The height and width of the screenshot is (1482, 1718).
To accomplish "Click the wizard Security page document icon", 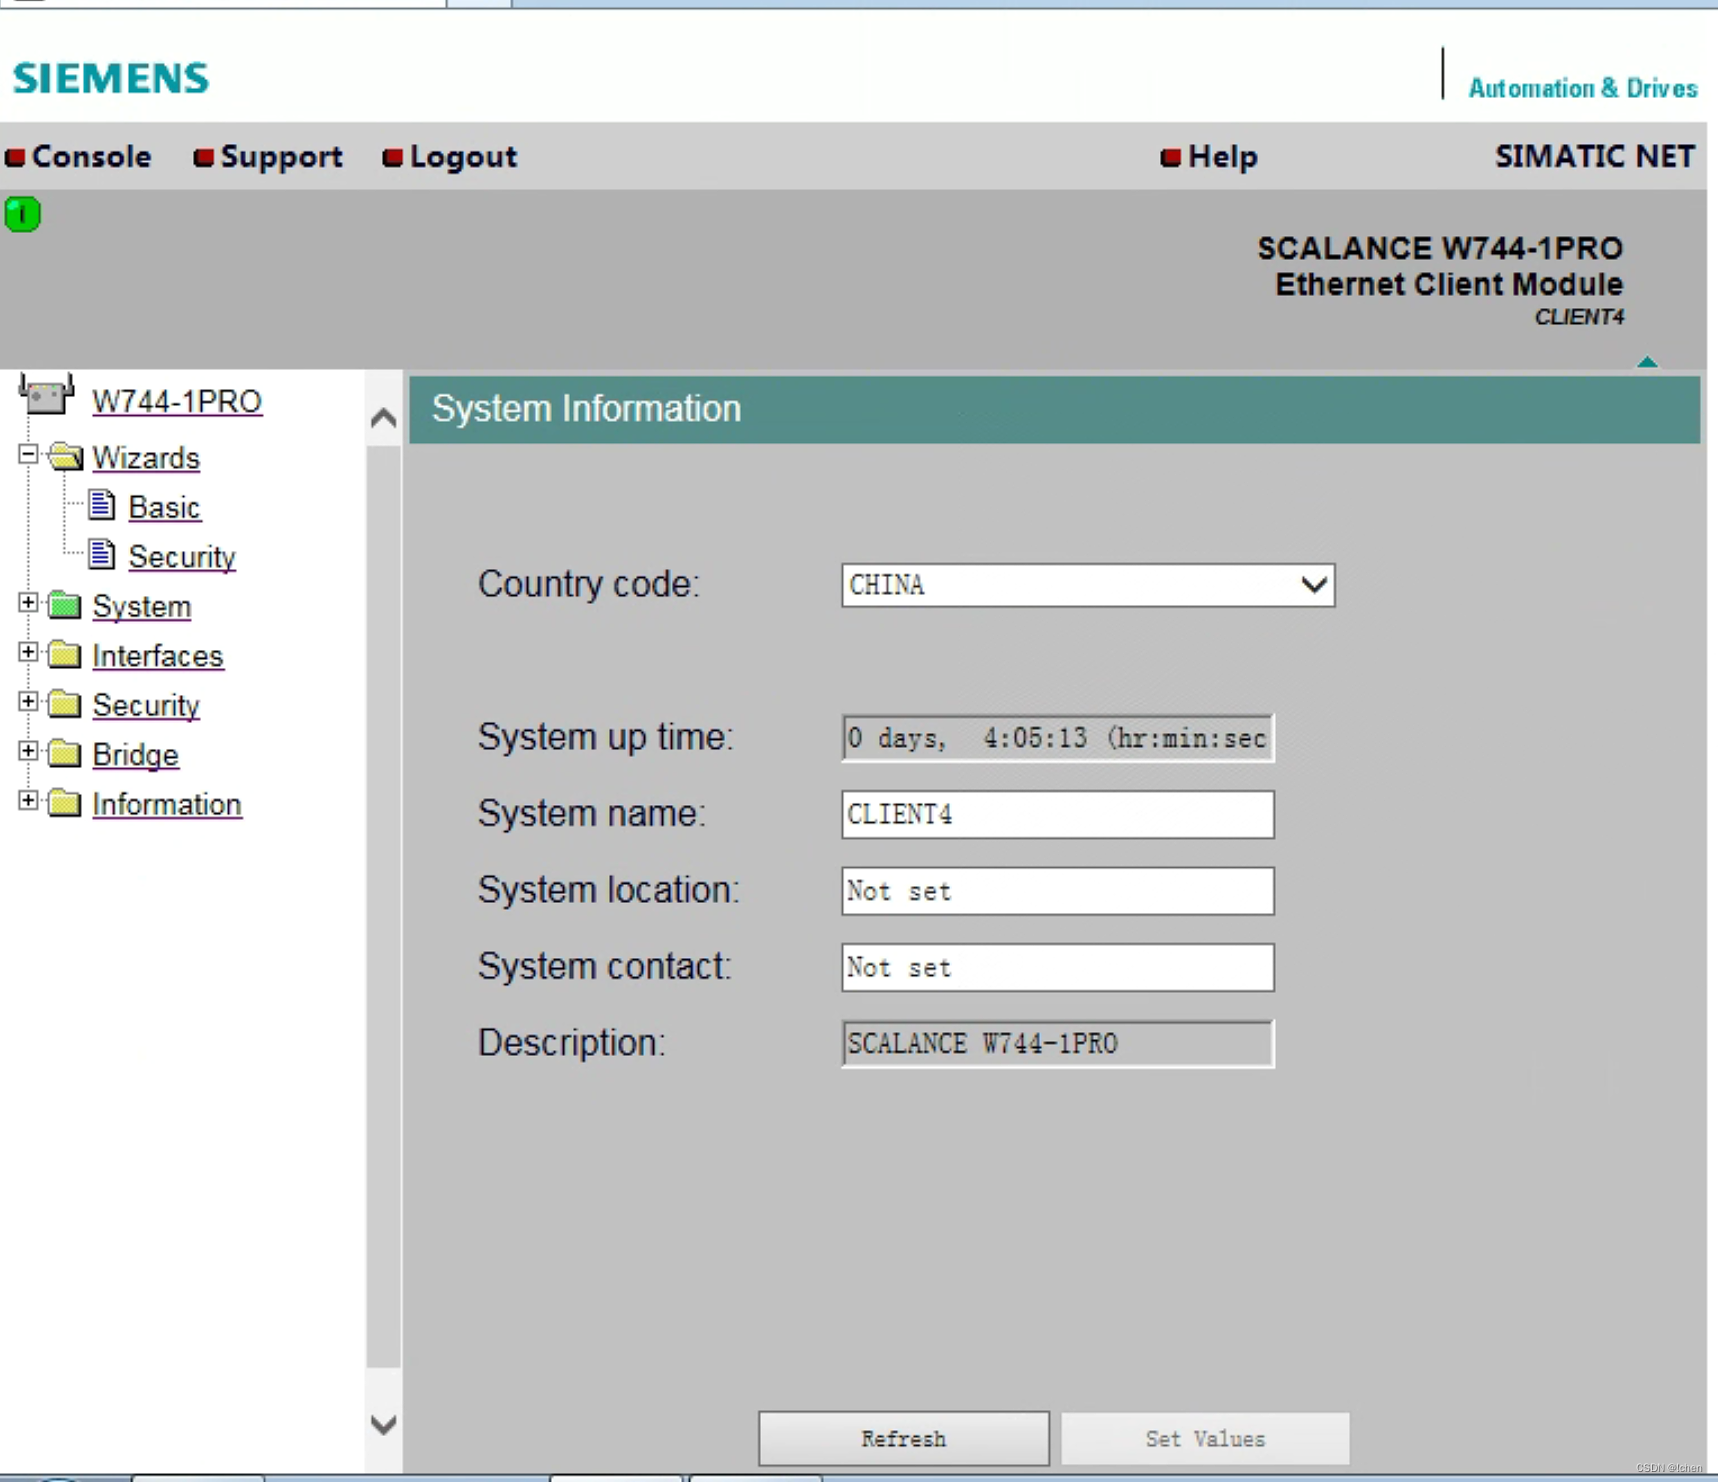I will point(102,554).
